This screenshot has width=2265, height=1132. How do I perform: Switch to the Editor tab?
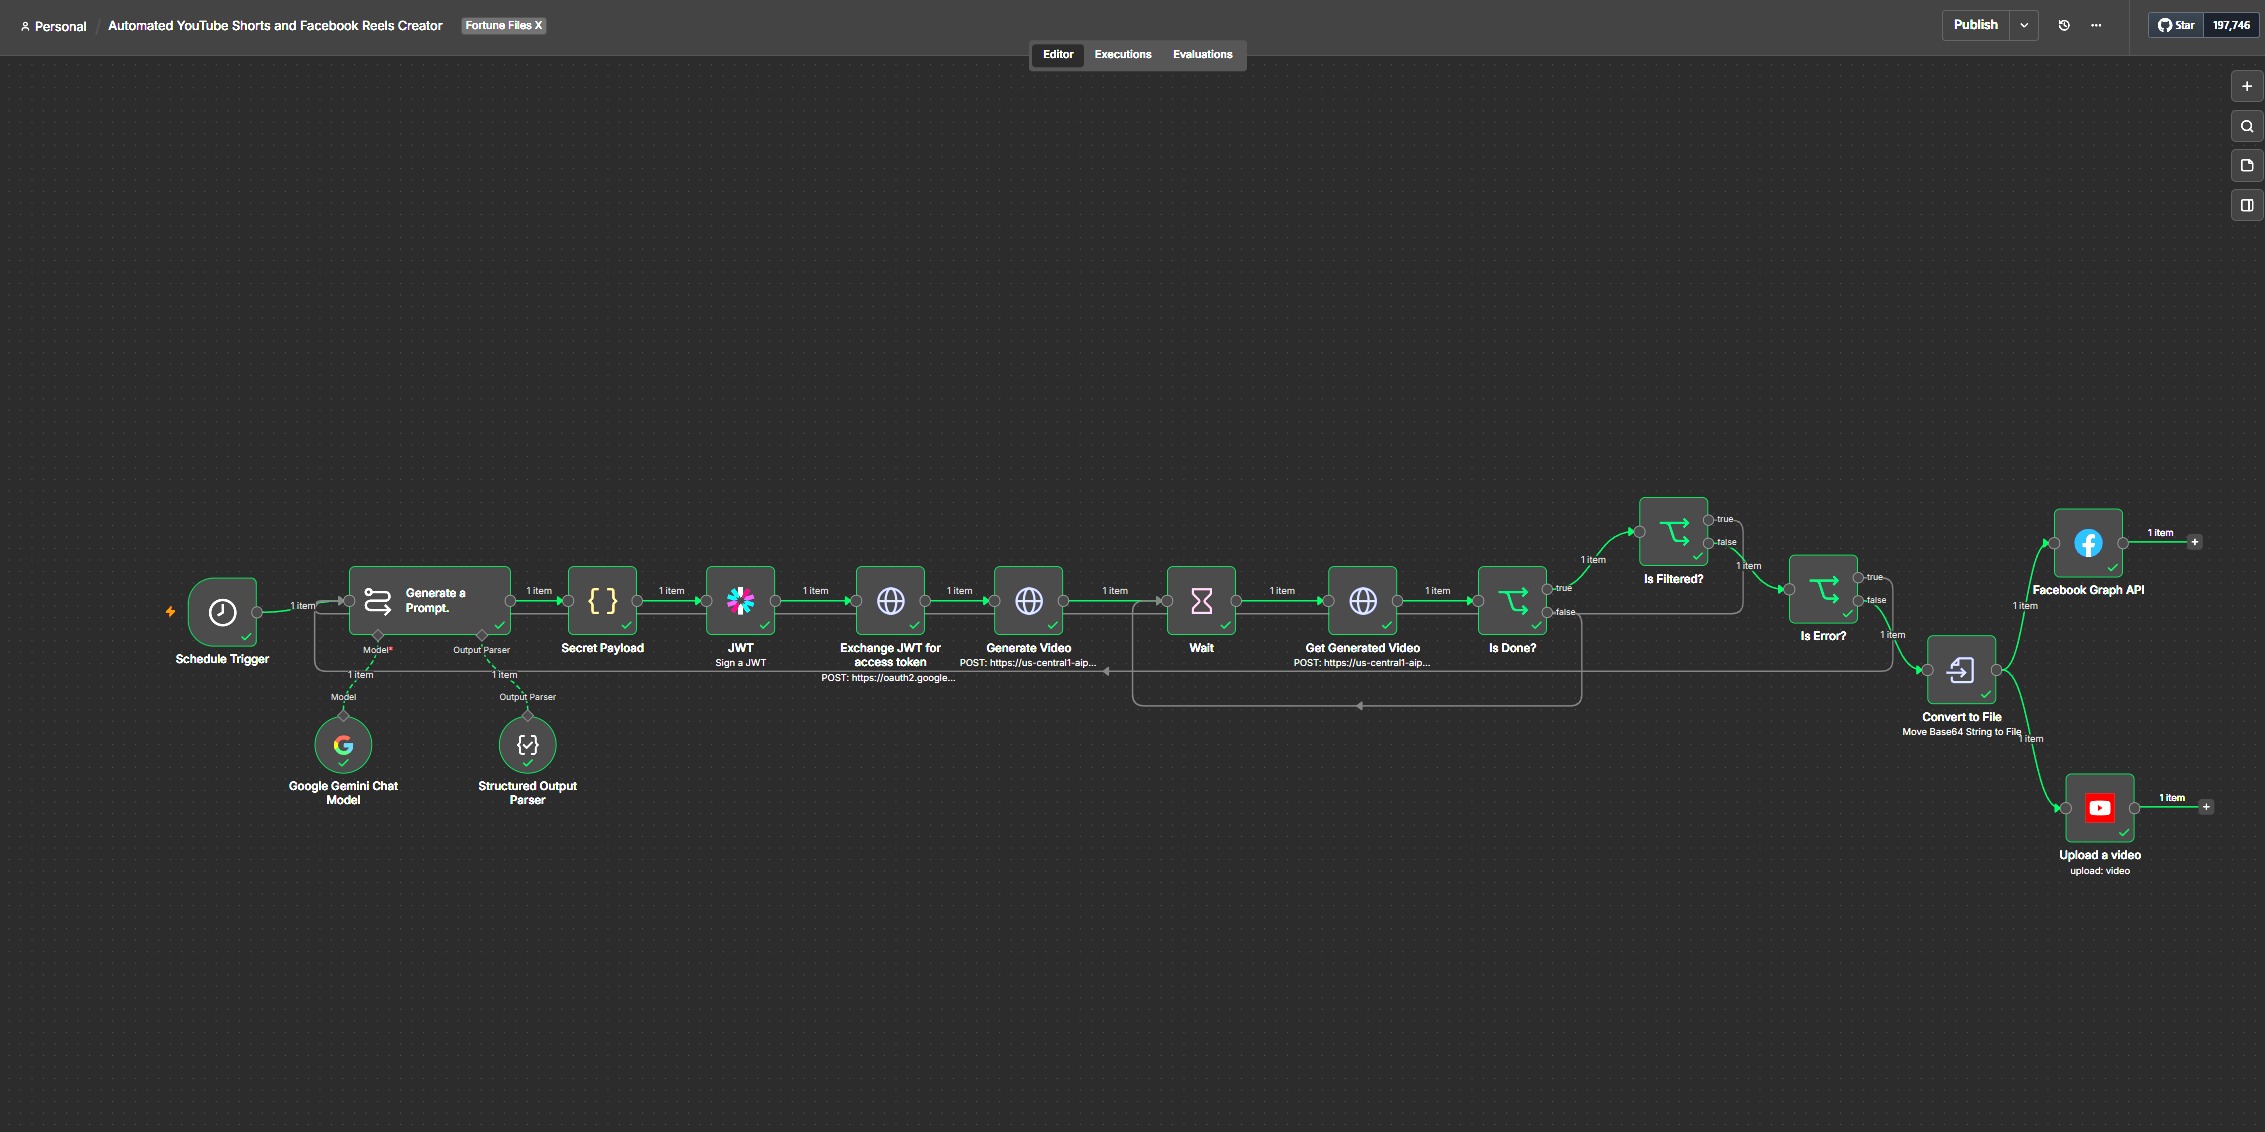(x=1058, y=54)
